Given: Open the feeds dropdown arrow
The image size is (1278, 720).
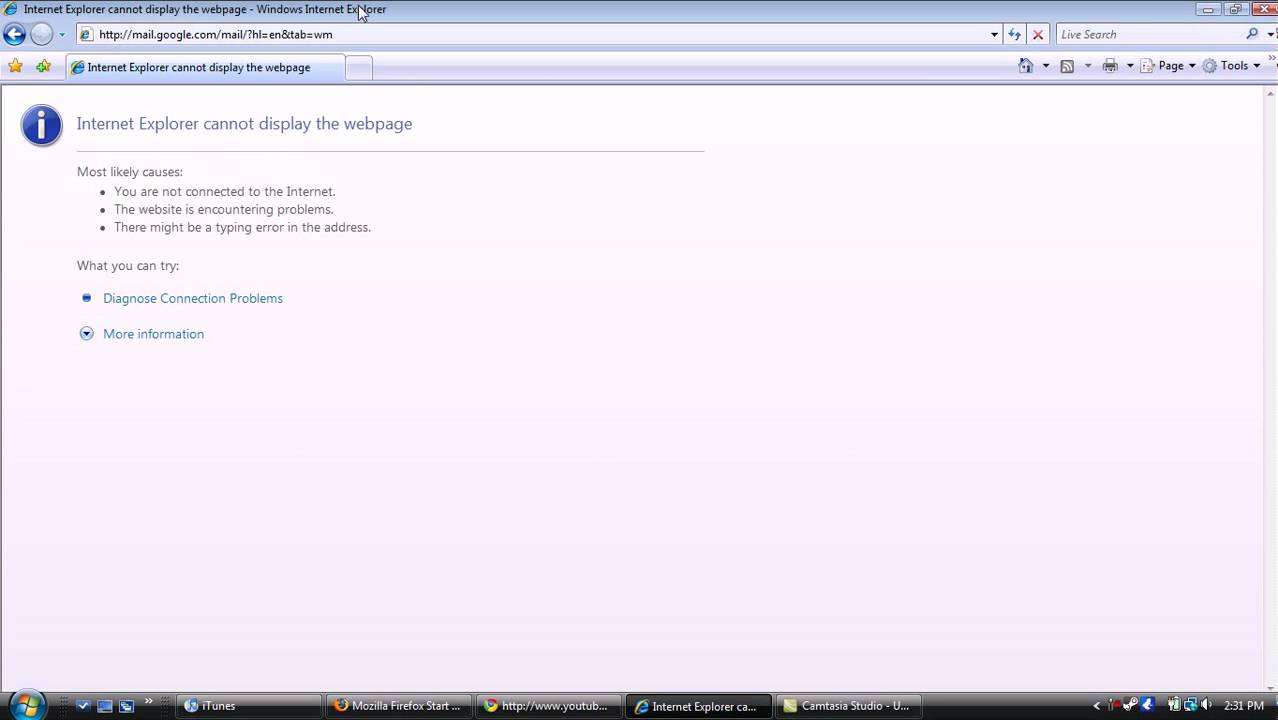Looking at the screenshot, I should pyautogui.click(x=1088, y=66).
